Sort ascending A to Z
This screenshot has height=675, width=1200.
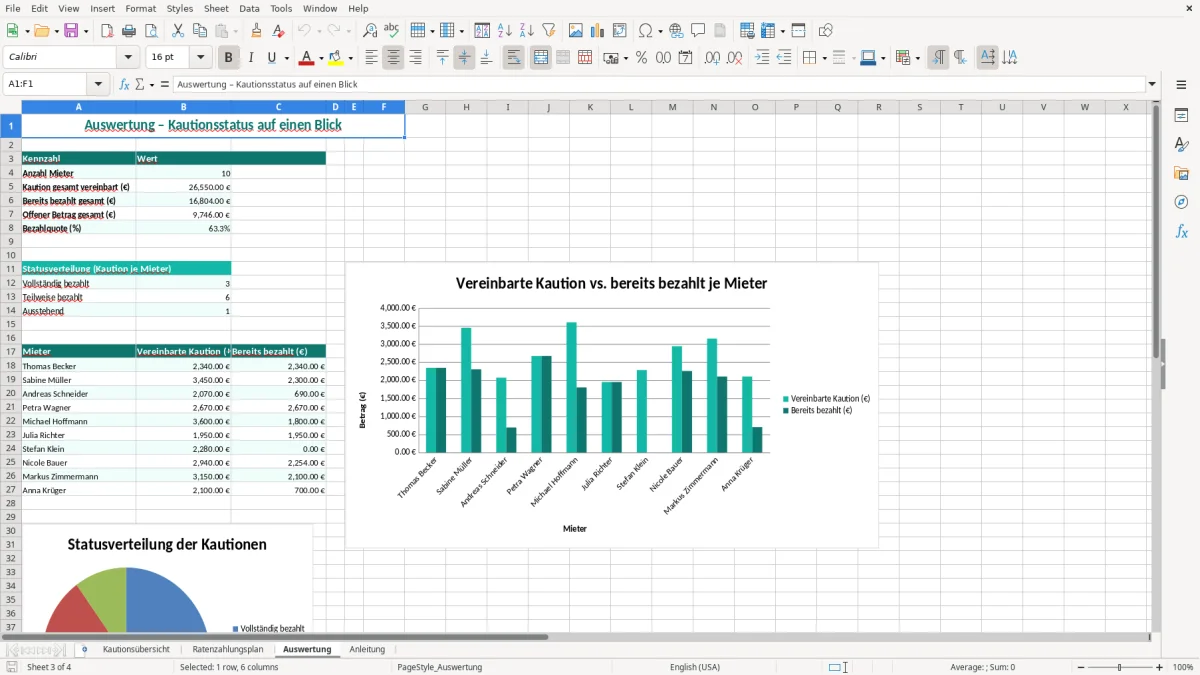(504, 31)
